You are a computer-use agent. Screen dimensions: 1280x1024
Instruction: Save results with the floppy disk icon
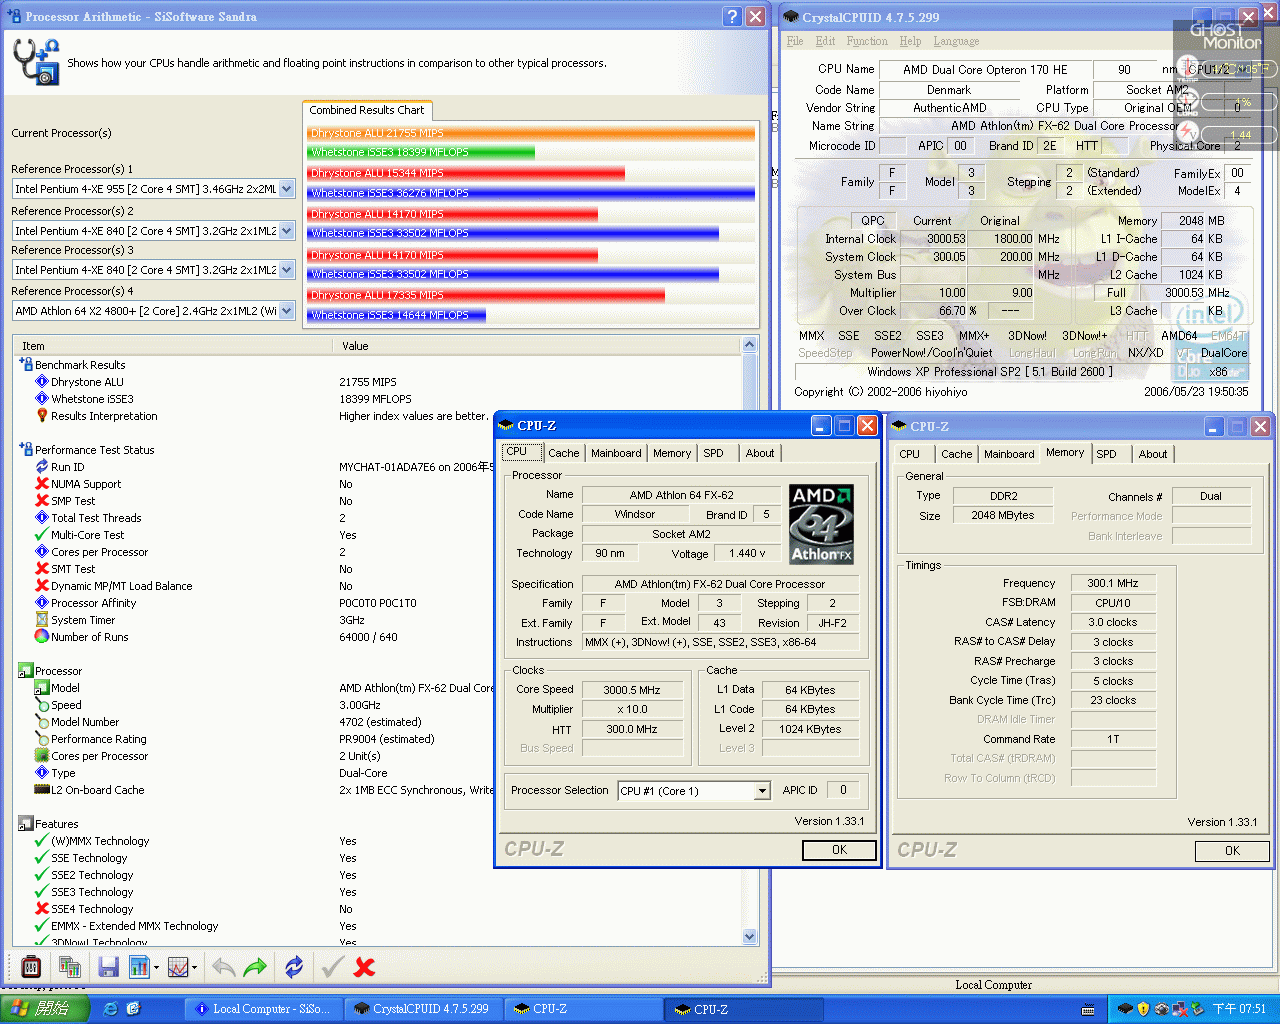(x=109, y=967)
